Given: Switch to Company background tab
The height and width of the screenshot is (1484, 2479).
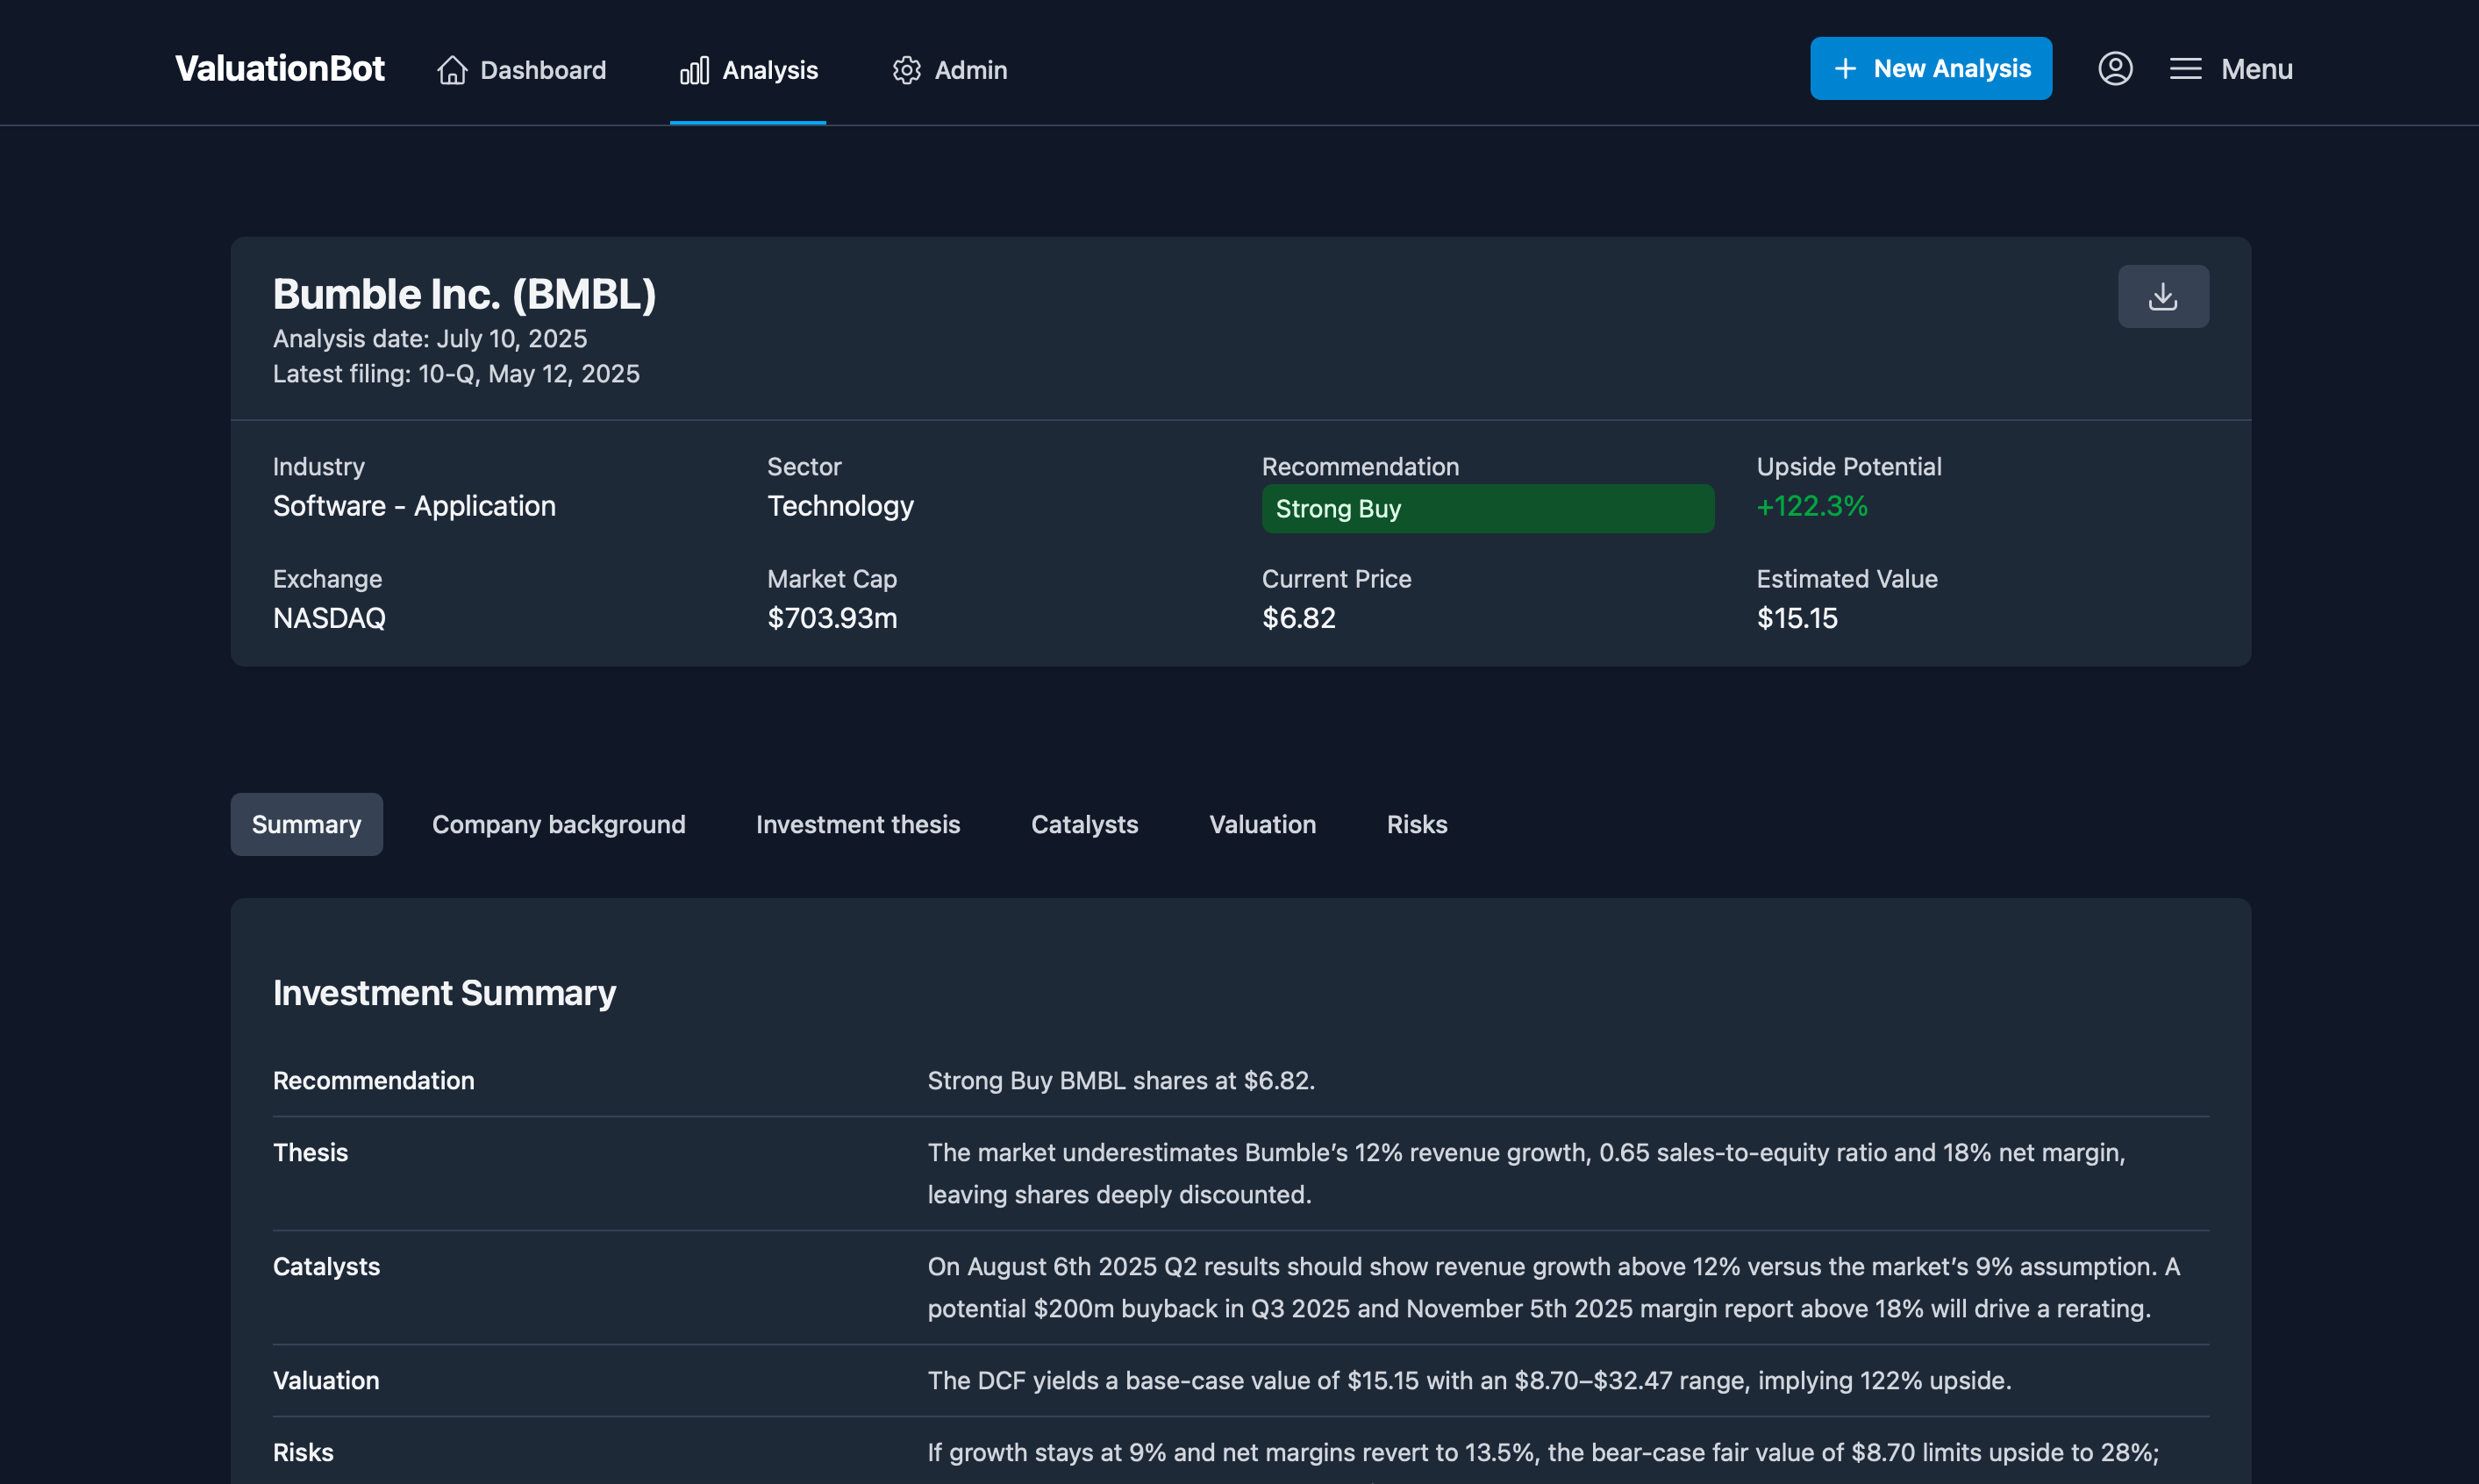Looking at the screenshot, I should pyautogui.click(x=558, y=824).
